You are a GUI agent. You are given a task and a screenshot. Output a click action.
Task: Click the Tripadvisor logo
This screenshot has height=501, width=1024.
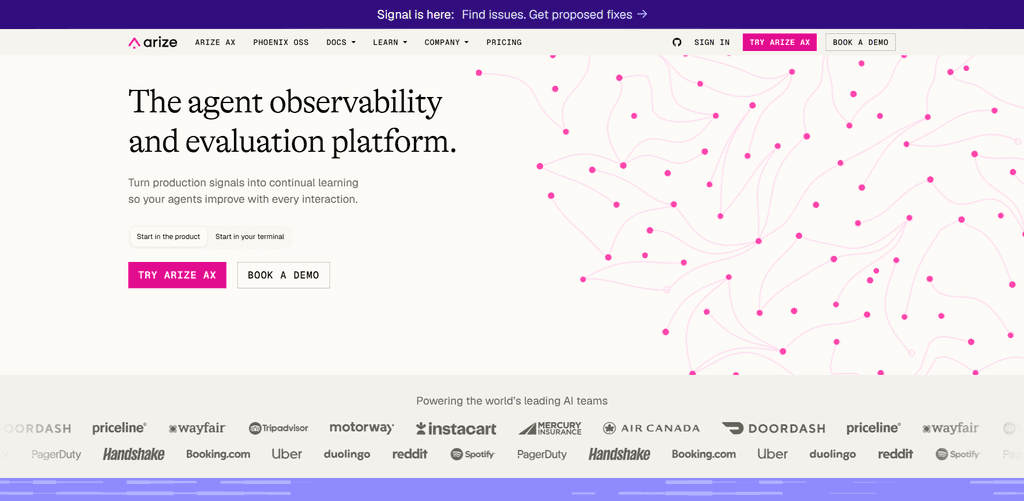278,428
